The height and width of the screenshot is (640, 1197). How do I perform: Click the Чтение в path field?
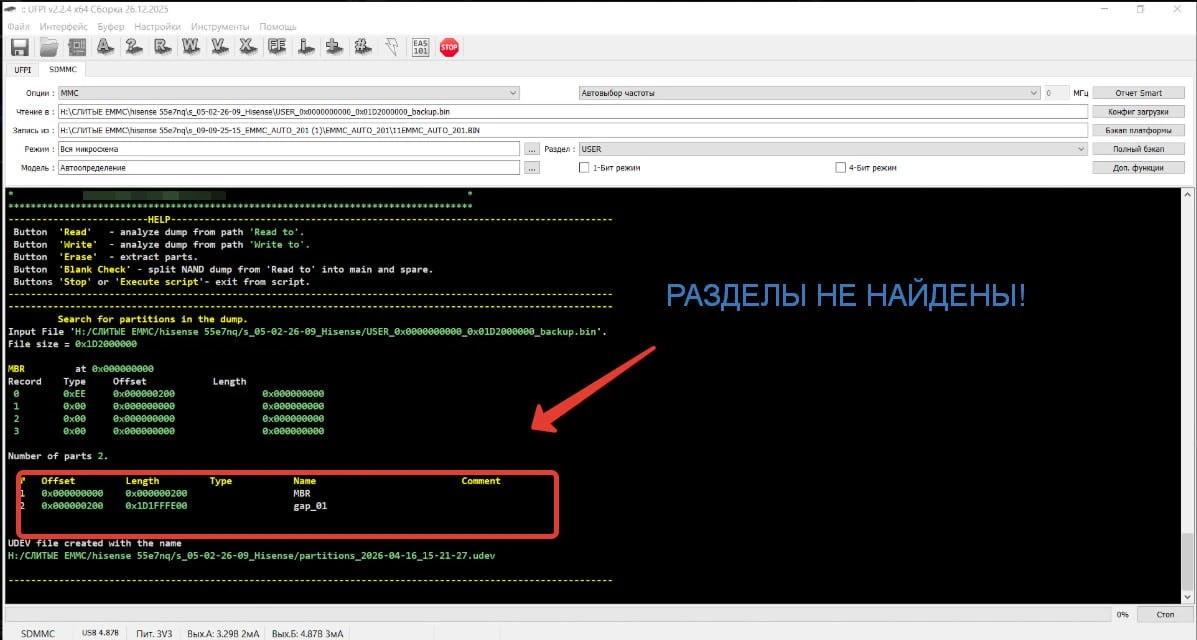573,112
